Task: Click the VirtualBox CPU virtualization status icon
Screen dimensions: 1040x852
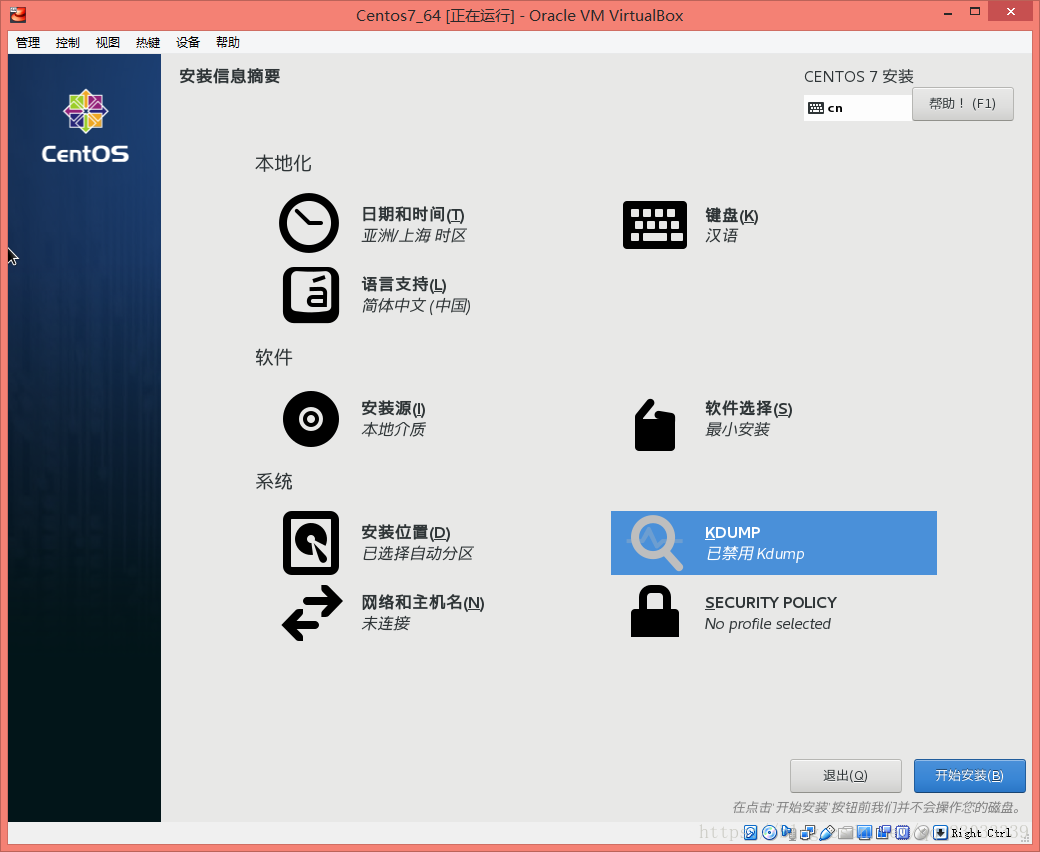Action: 903,832
